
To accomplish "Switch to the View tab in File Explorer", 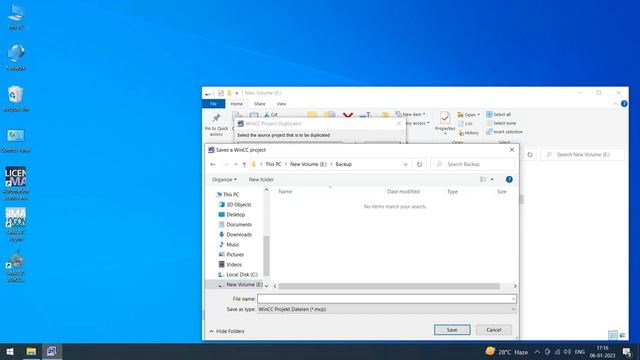I will point(281,104).
